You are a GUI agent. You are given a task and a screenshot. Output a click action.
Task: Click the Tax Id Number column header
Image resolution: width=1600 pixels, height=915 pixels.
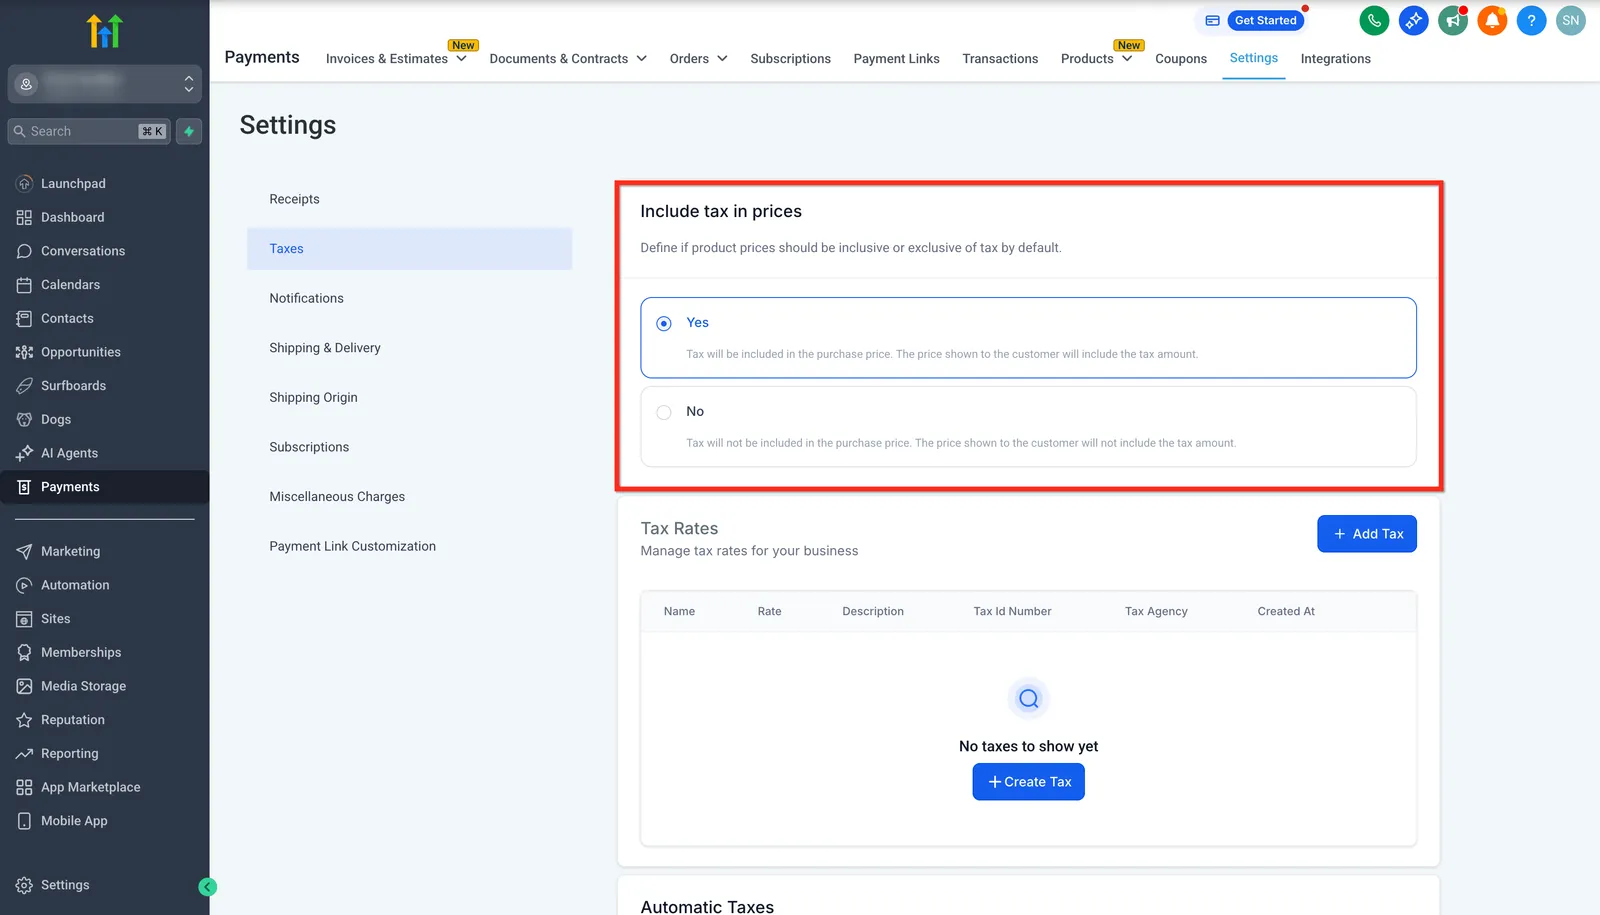click(x=1012, y=611)
